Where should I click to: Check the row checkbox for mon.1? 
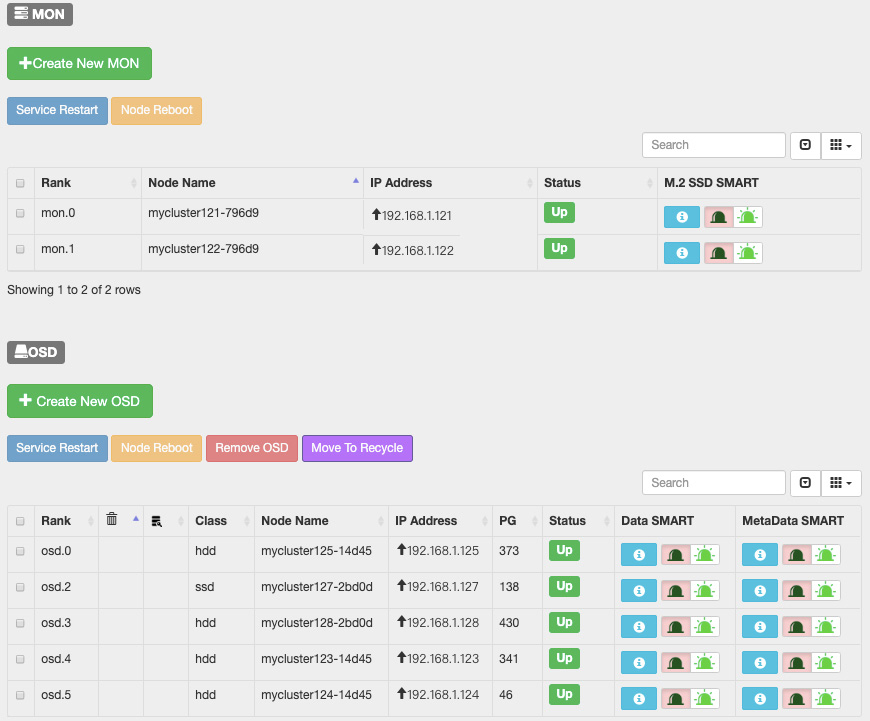(x=20, y=248)
